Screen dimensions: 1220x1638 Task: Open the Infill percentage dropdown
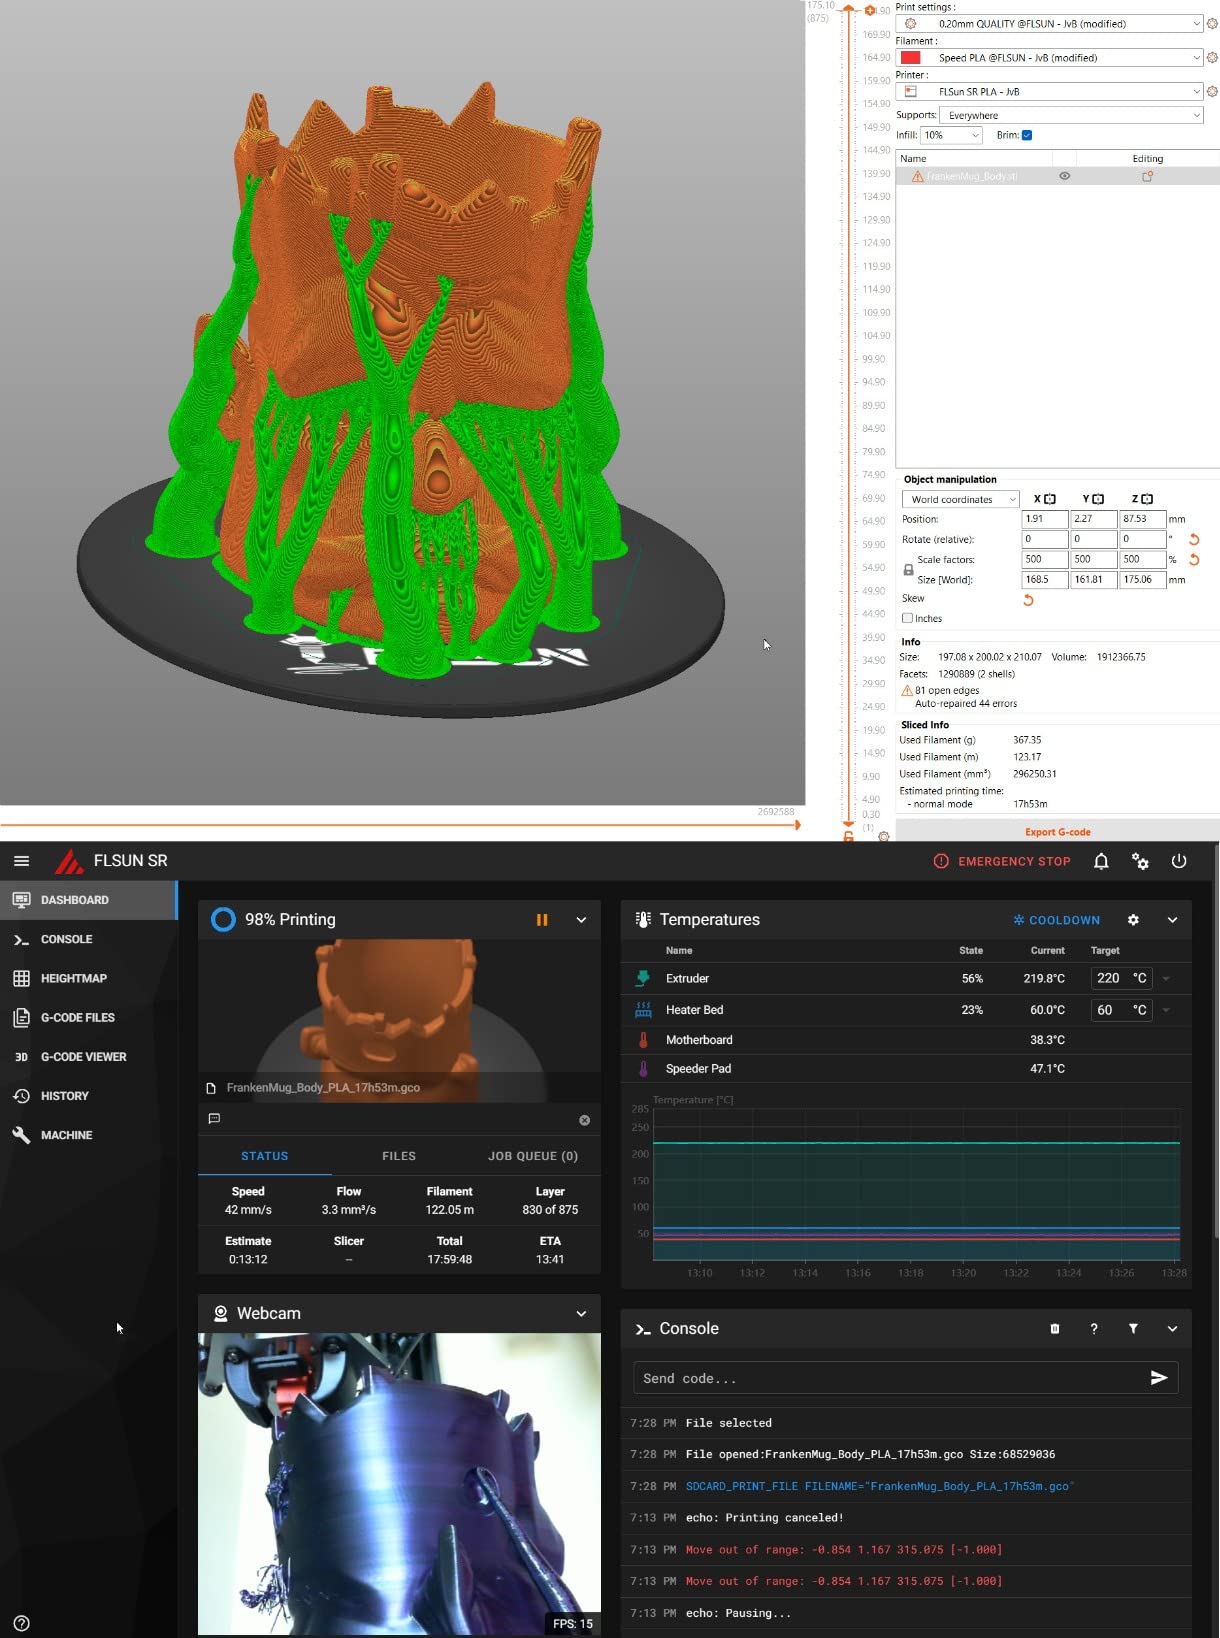pyautogui.click(x=951, y=135)
